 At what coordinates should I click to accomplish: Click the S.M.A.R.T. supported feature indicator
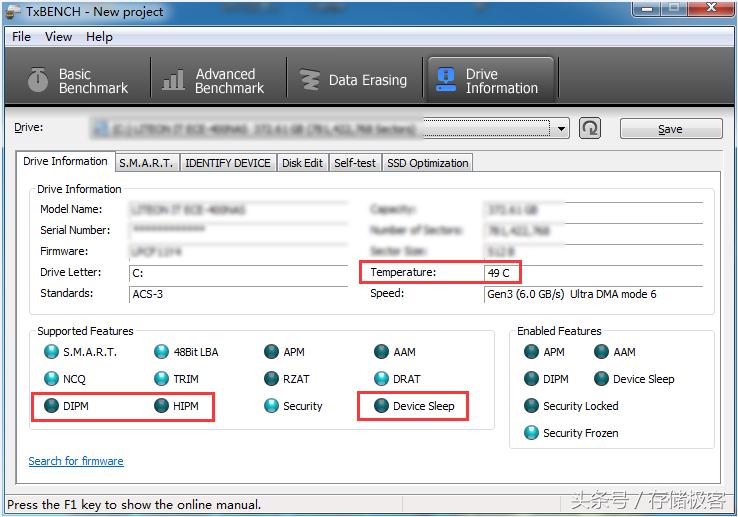51,352
